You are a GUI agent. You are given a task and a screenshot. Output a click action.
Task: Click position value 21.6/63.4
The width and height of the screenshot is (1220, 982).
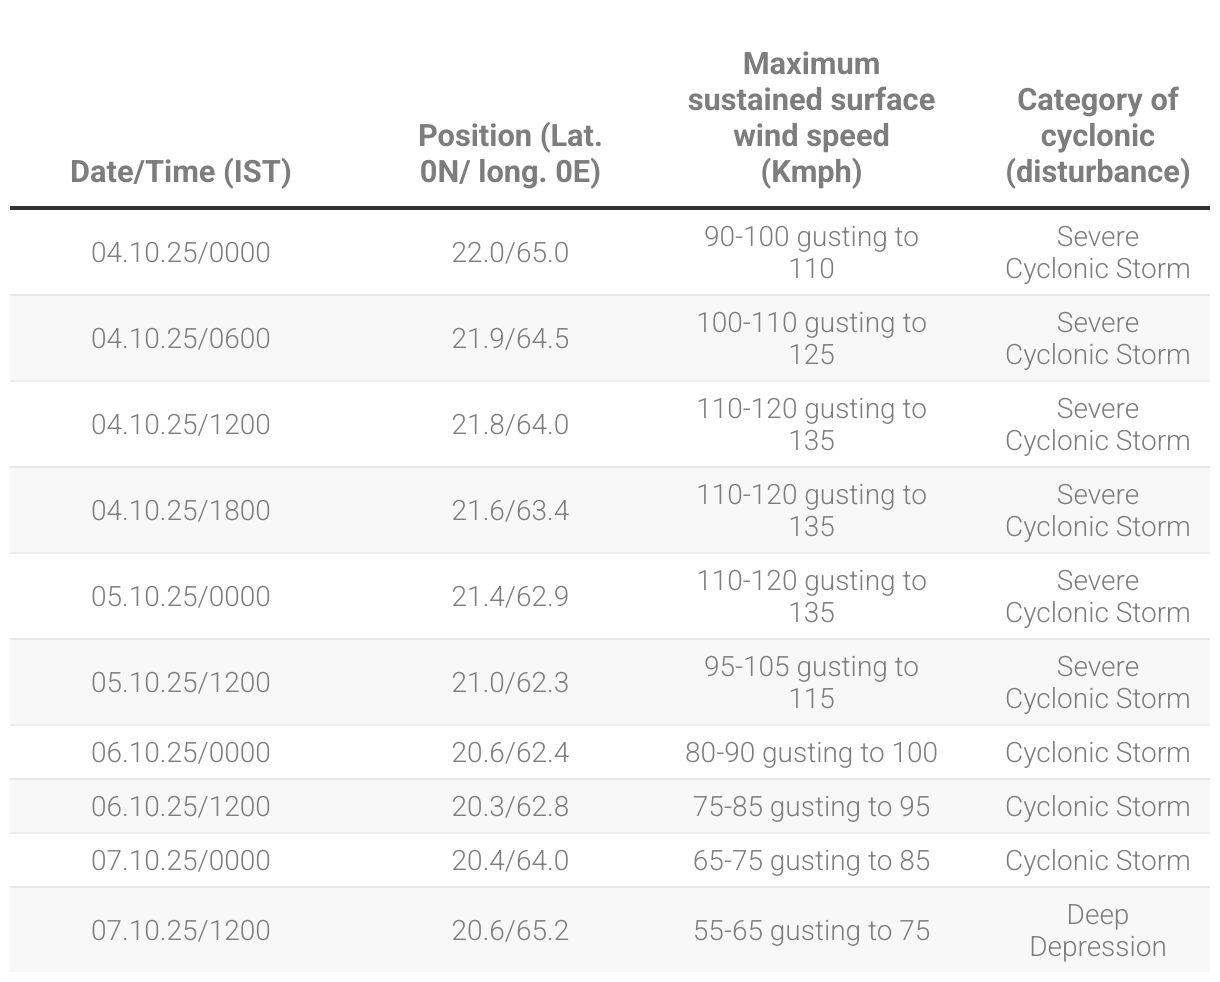[x=510, y=510]
